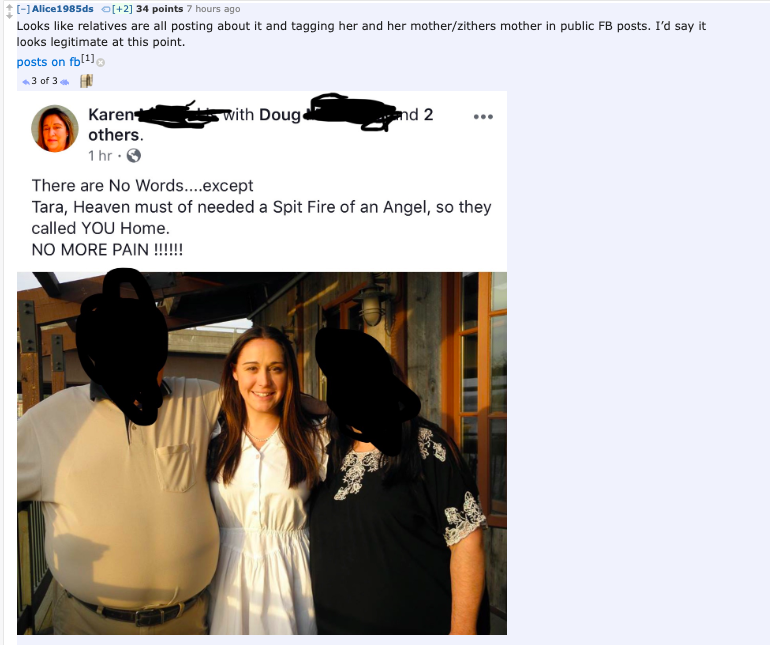Upvote the Alice1985ds comment

(9, 6)
